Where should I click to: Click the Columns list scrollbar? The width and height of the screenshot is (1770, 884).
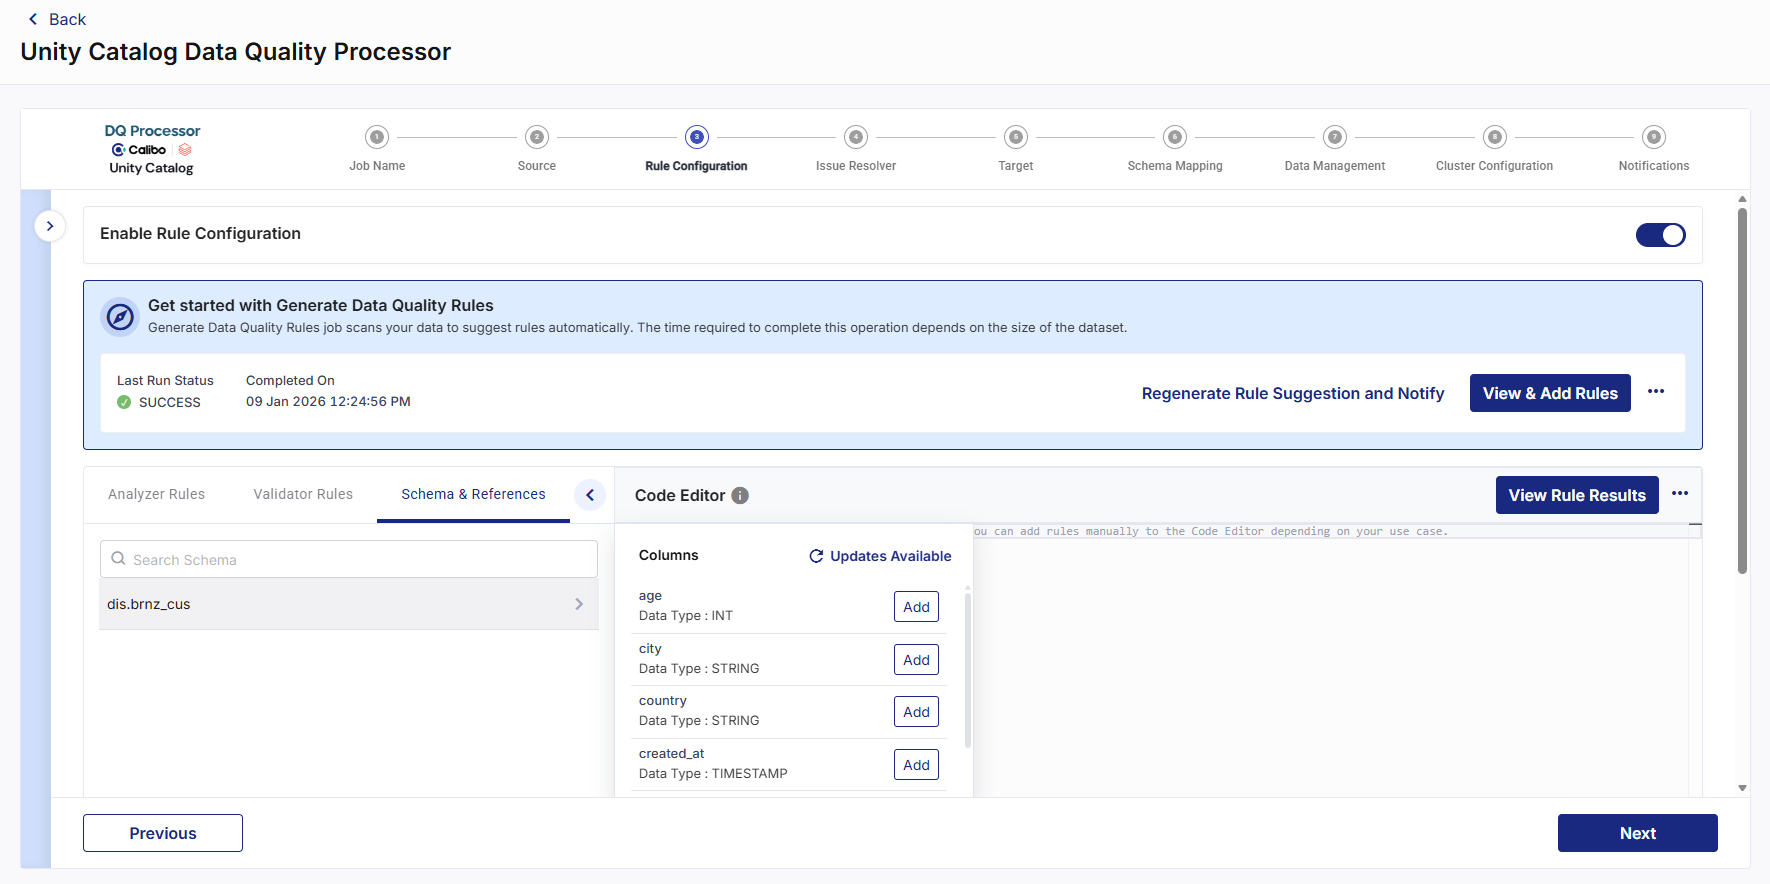(967, 670)
